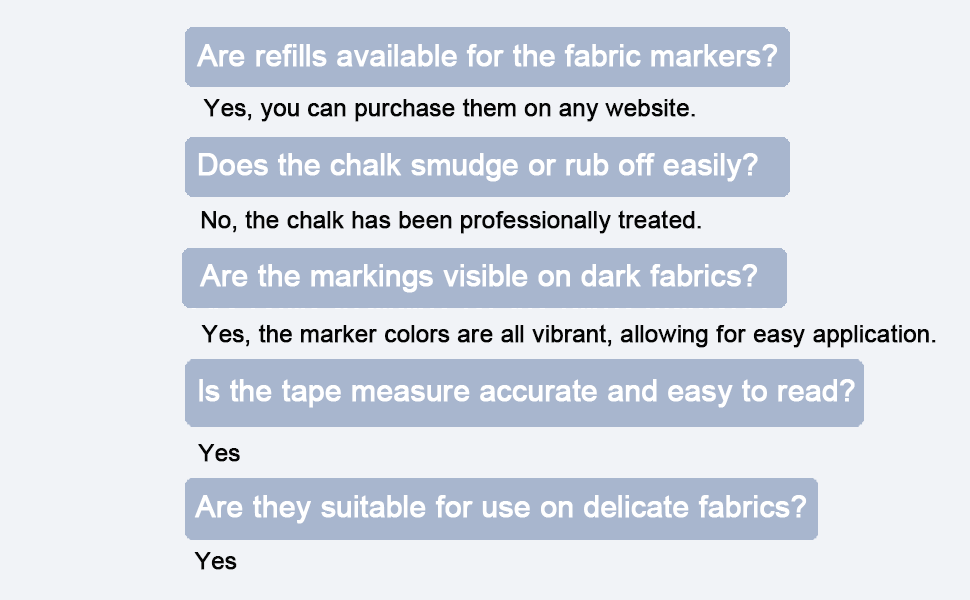
Task: Select the answer 'chalk has been professionally treated'
Action: [451, 220]
